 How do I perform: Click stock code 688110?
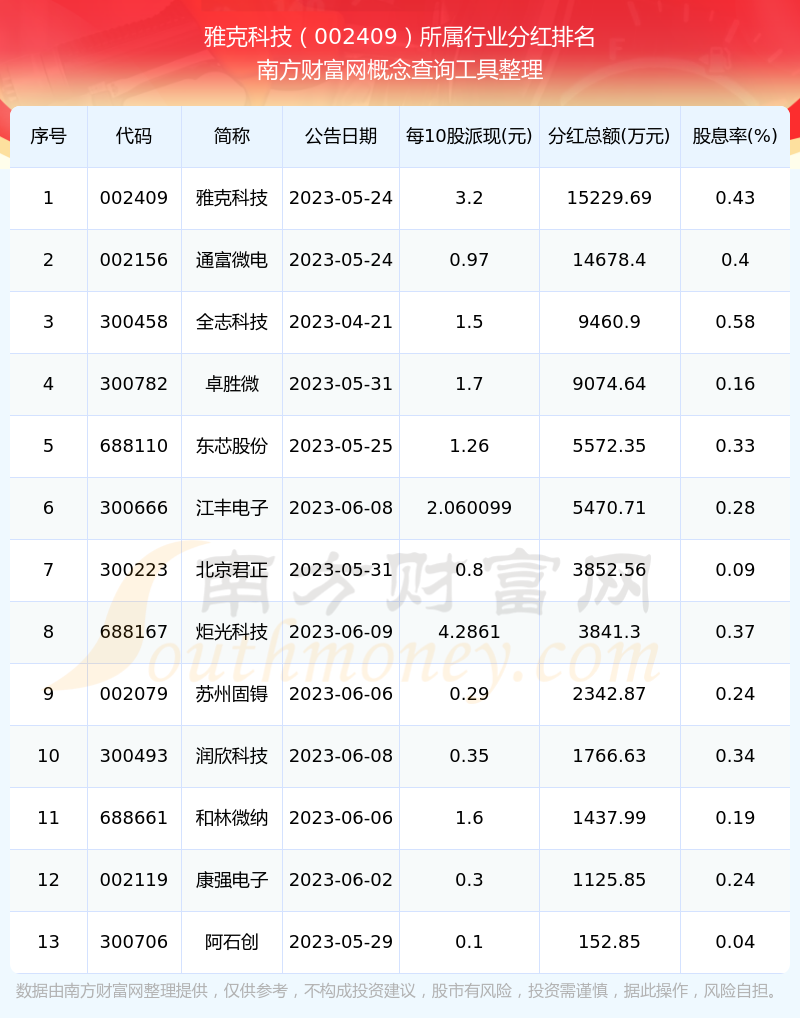tap(134, 446)
